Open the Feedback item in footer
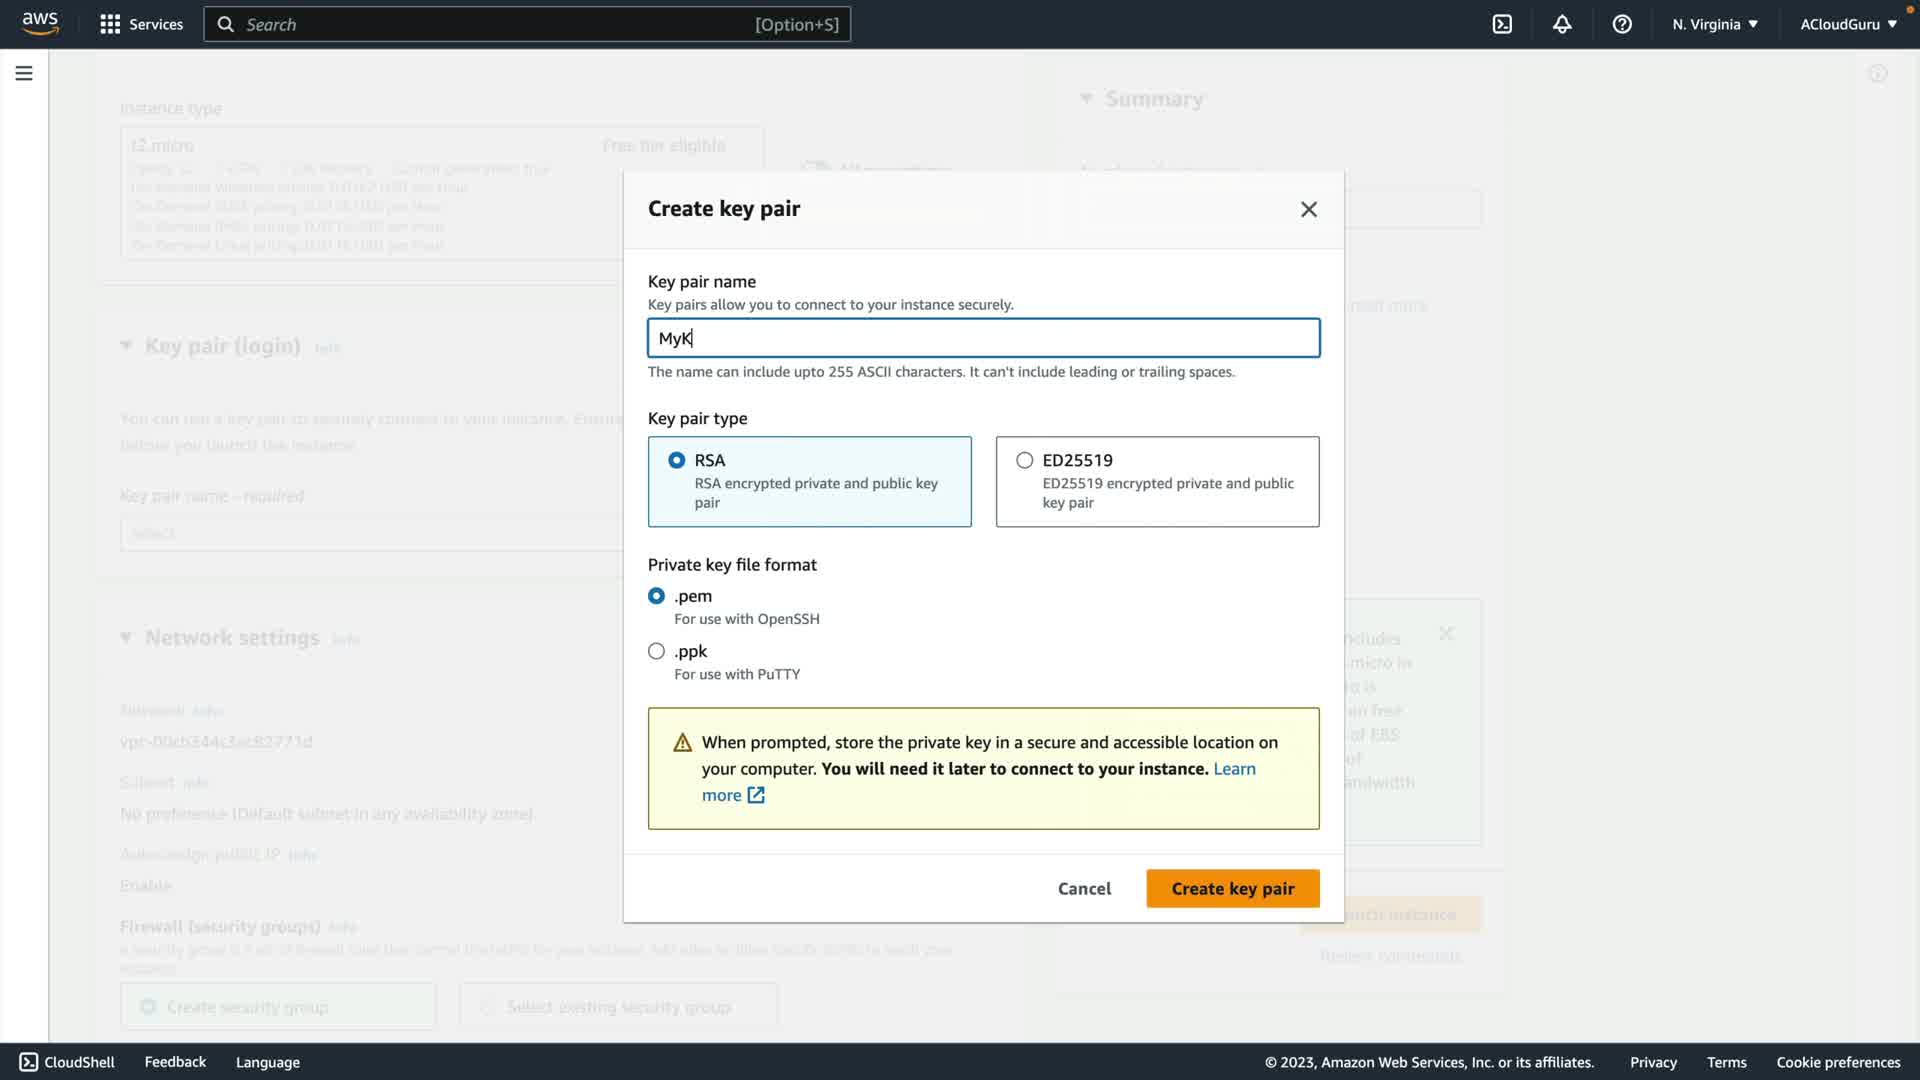The image size is (1920, 1080). click(x=175, y=1062)
